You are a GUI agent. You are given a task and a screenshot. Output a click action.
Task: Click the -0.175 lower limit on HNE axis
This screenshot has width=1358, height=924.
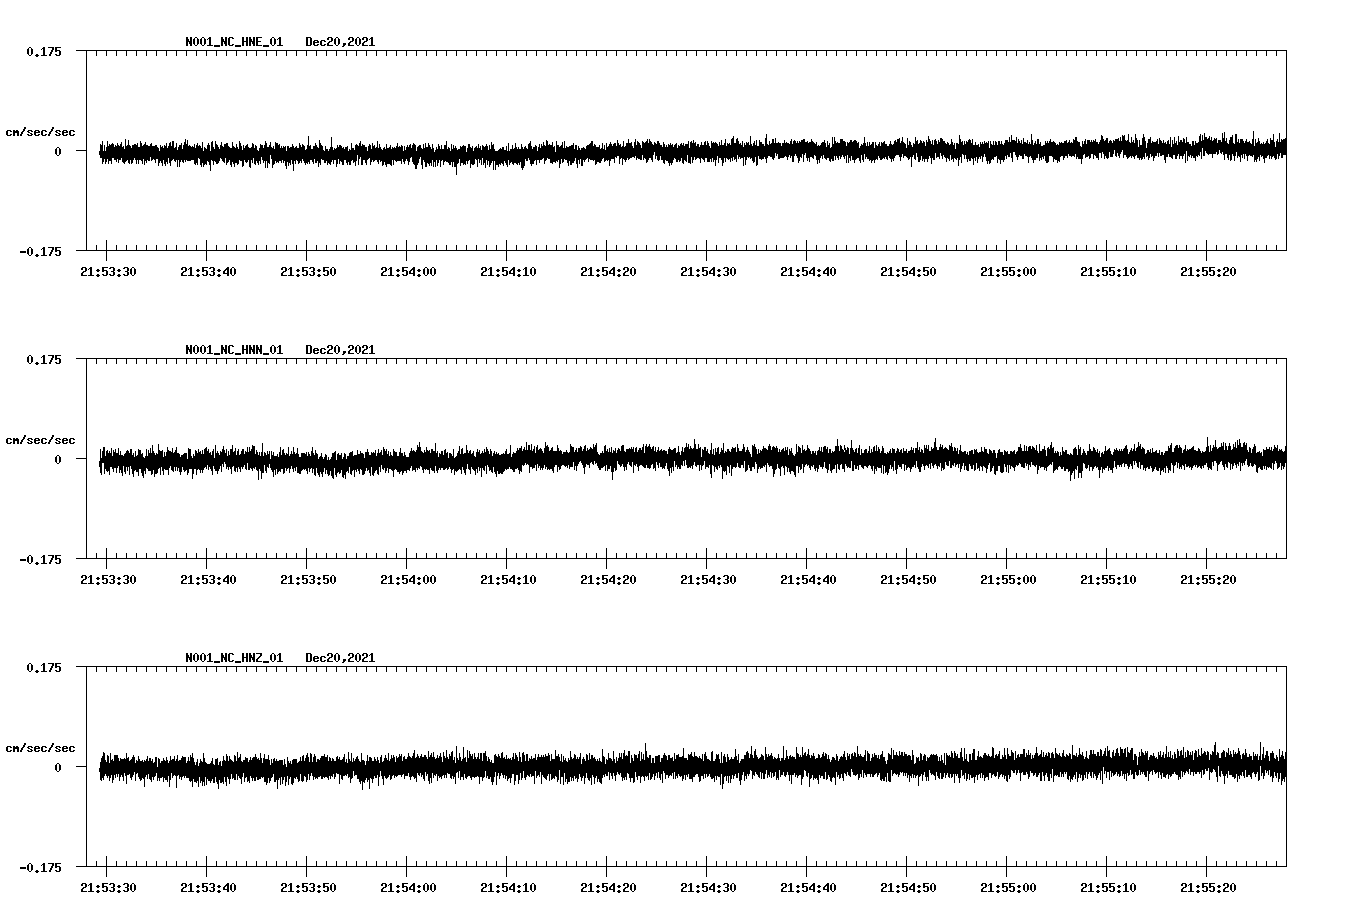[40, 251]
